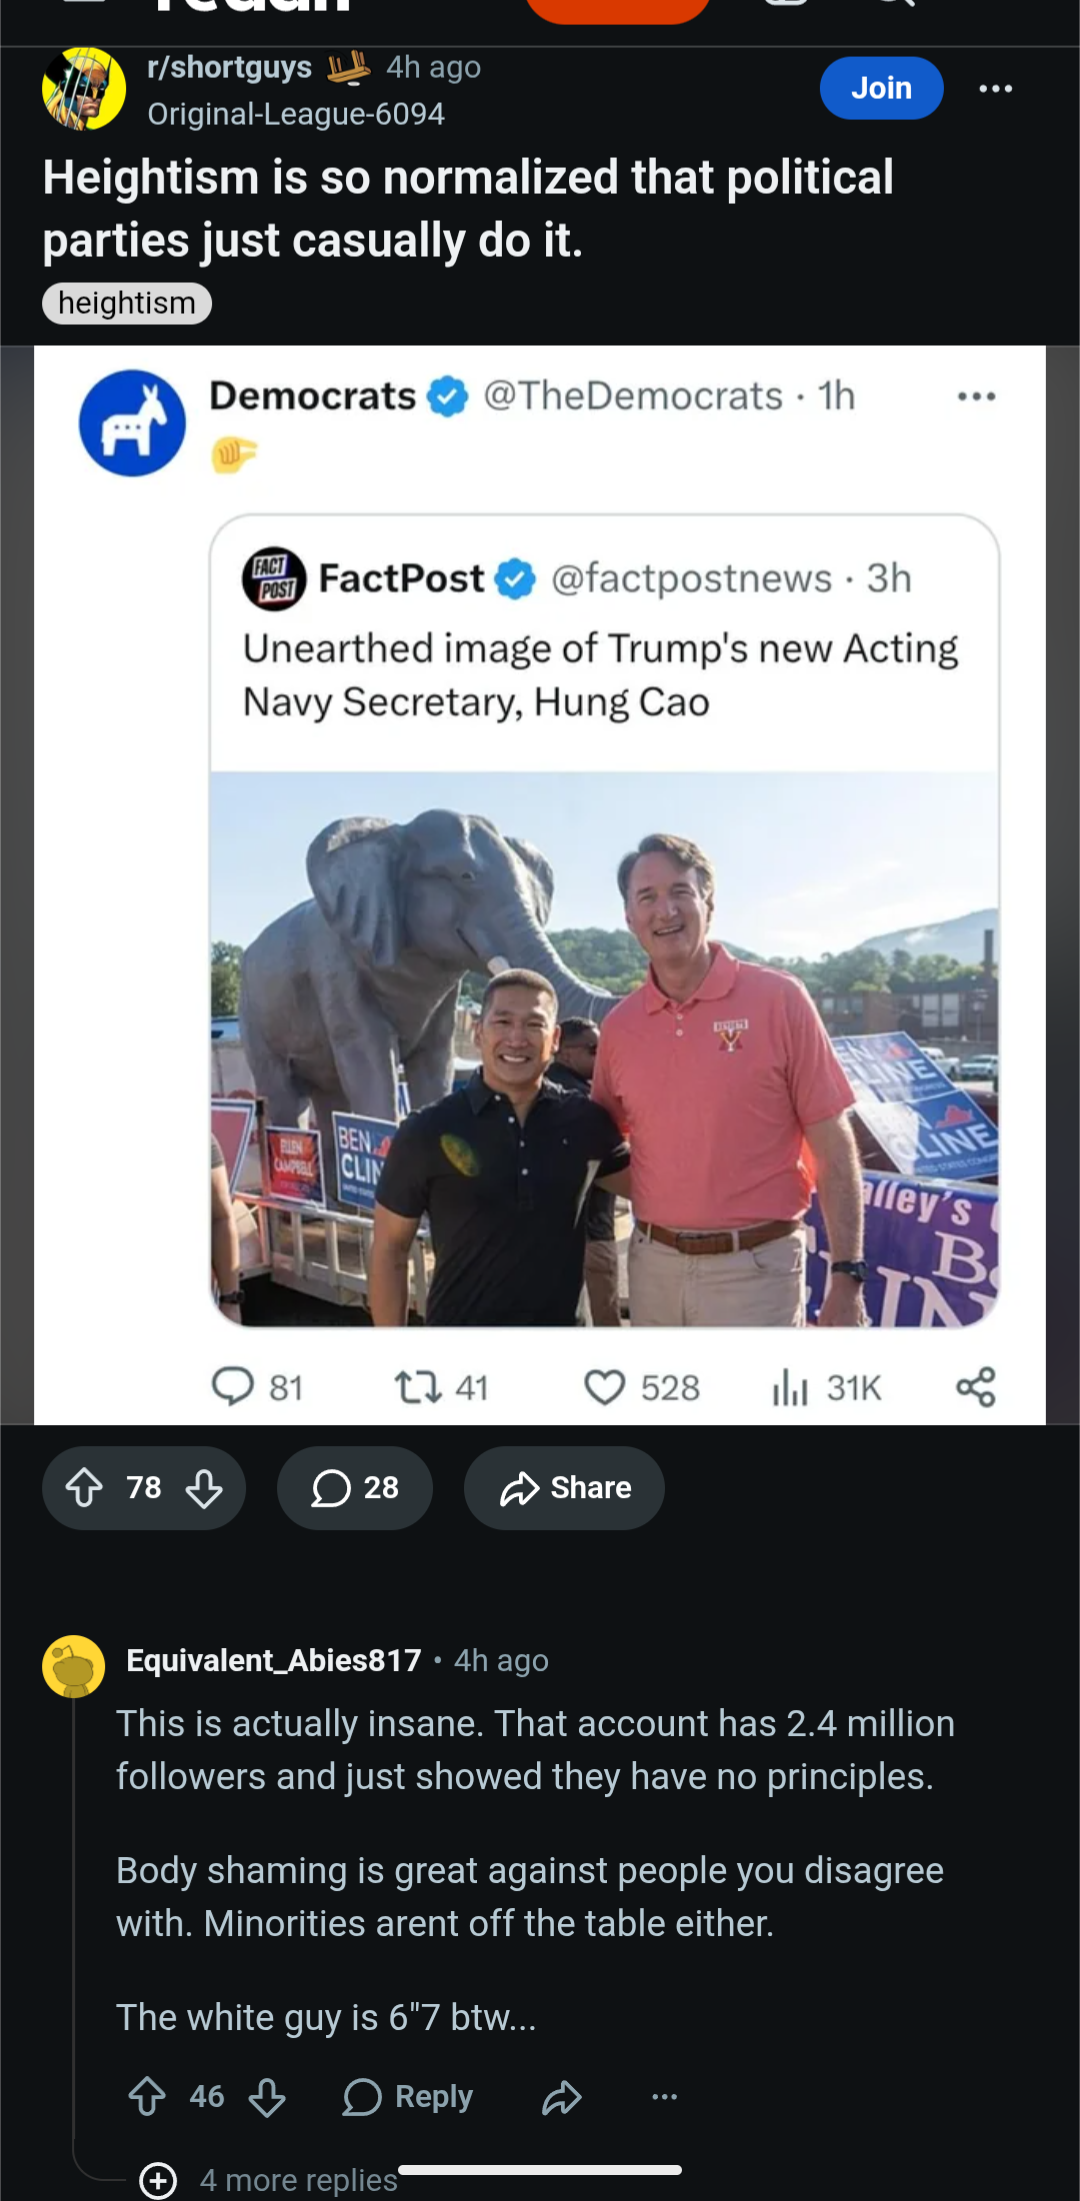Upvote the heightism post
1080x2201 pixels.
pos(84,1488)
